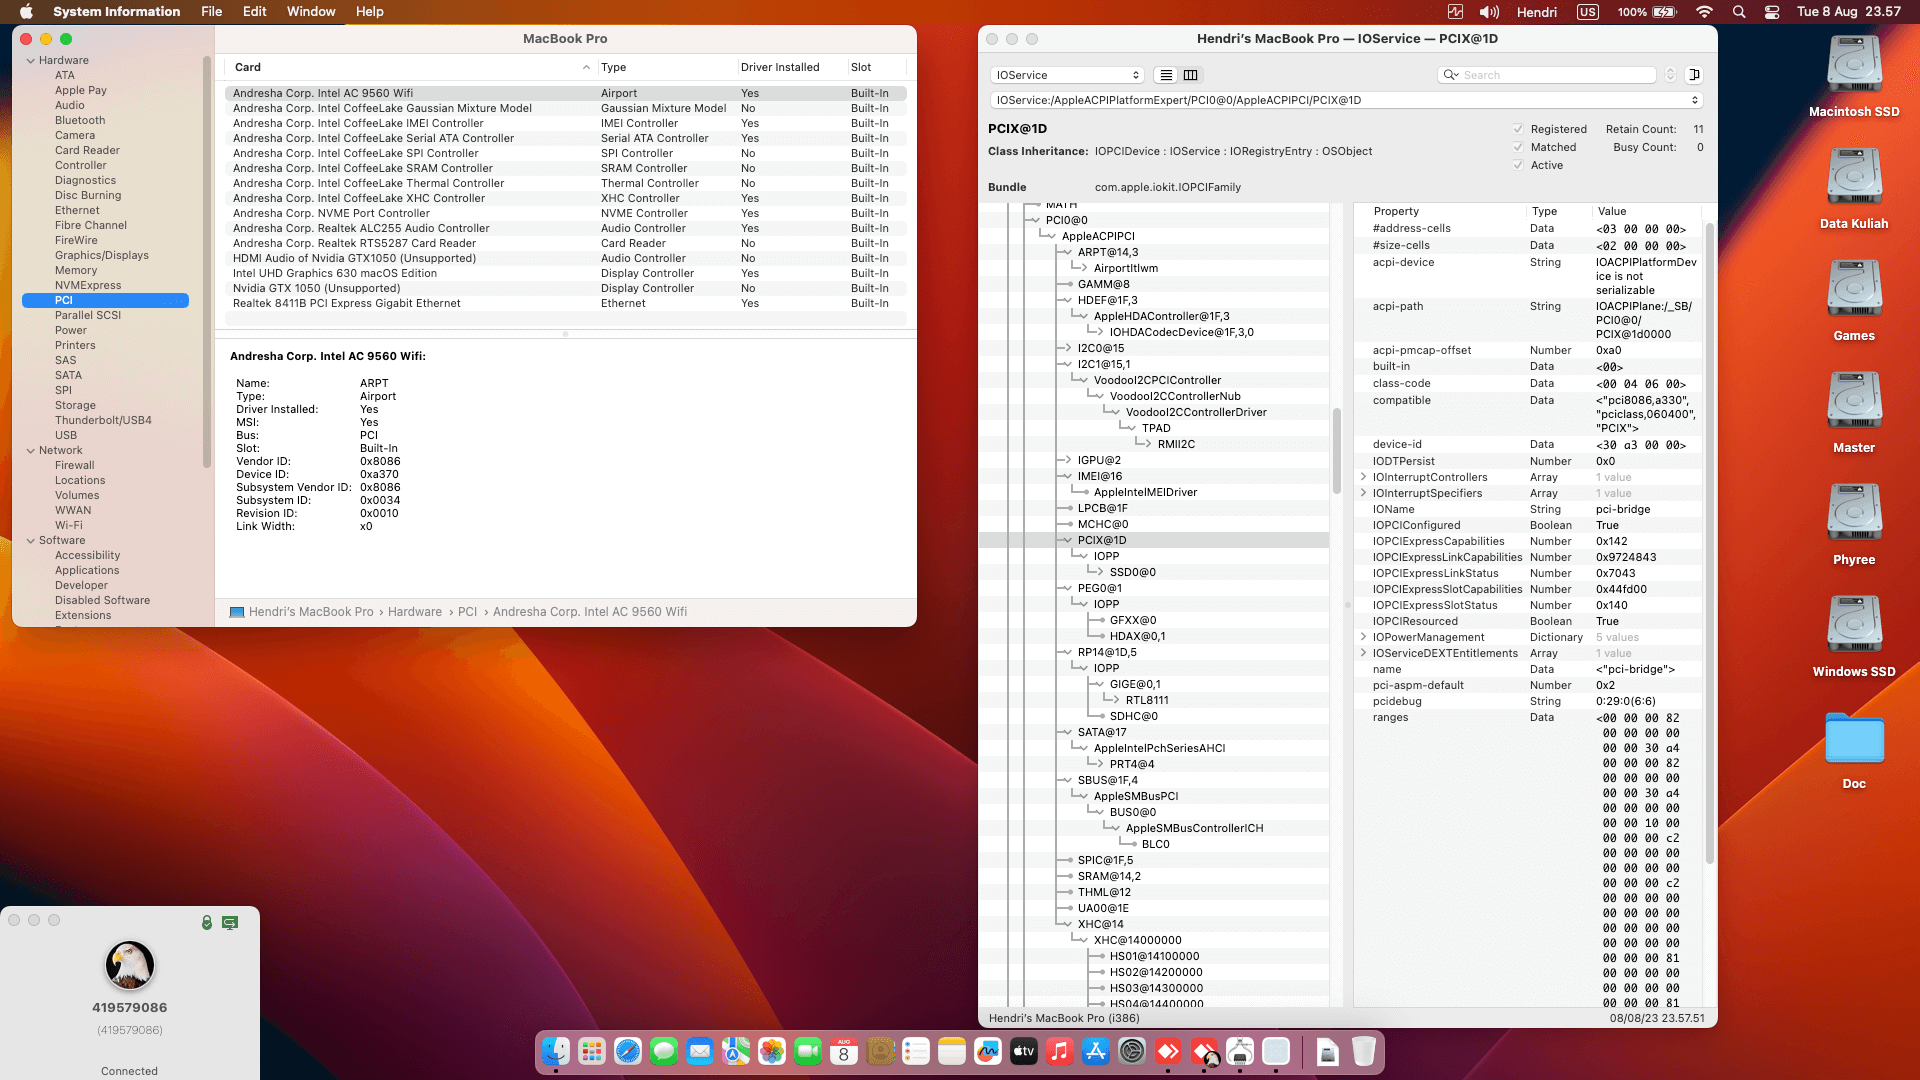Open Control Center in menu bar
1920x1080 pixels.
1772,12
